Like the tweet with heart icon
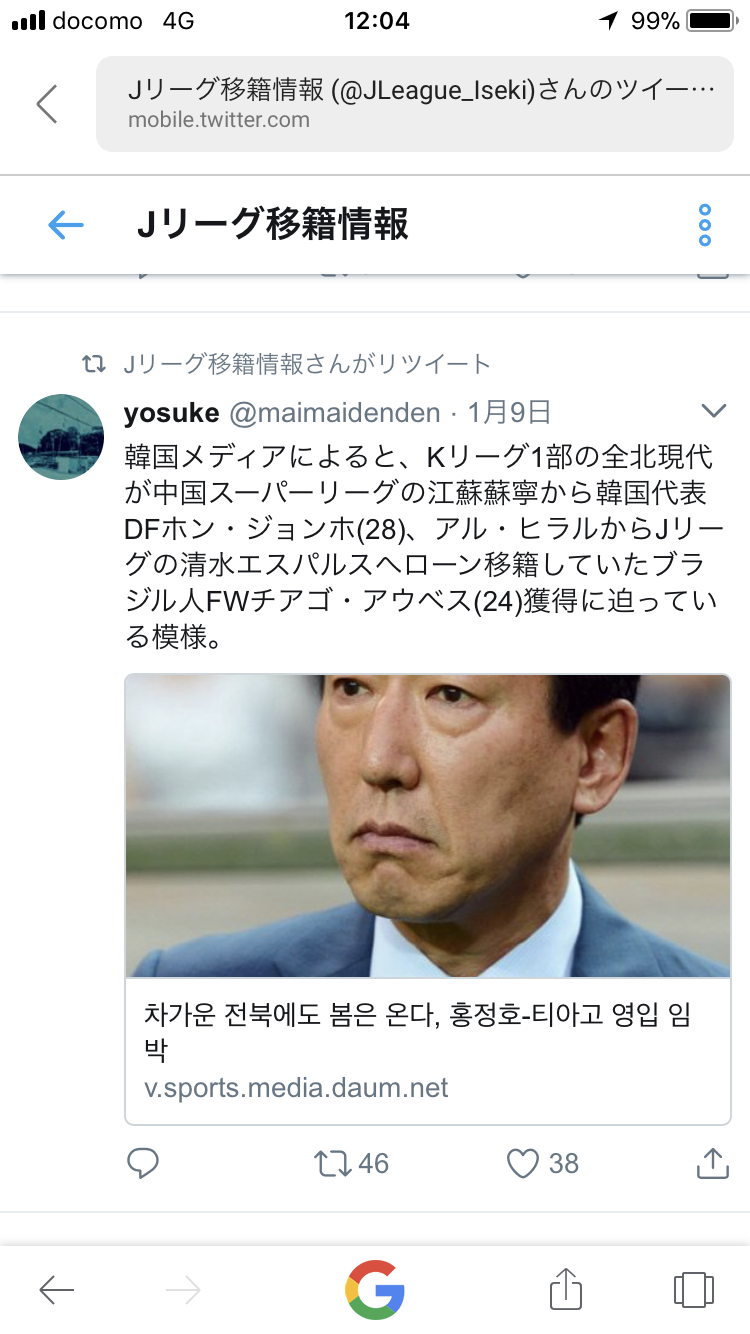The width and height of the screenshot is (750, 1334). click(523, 1163)
